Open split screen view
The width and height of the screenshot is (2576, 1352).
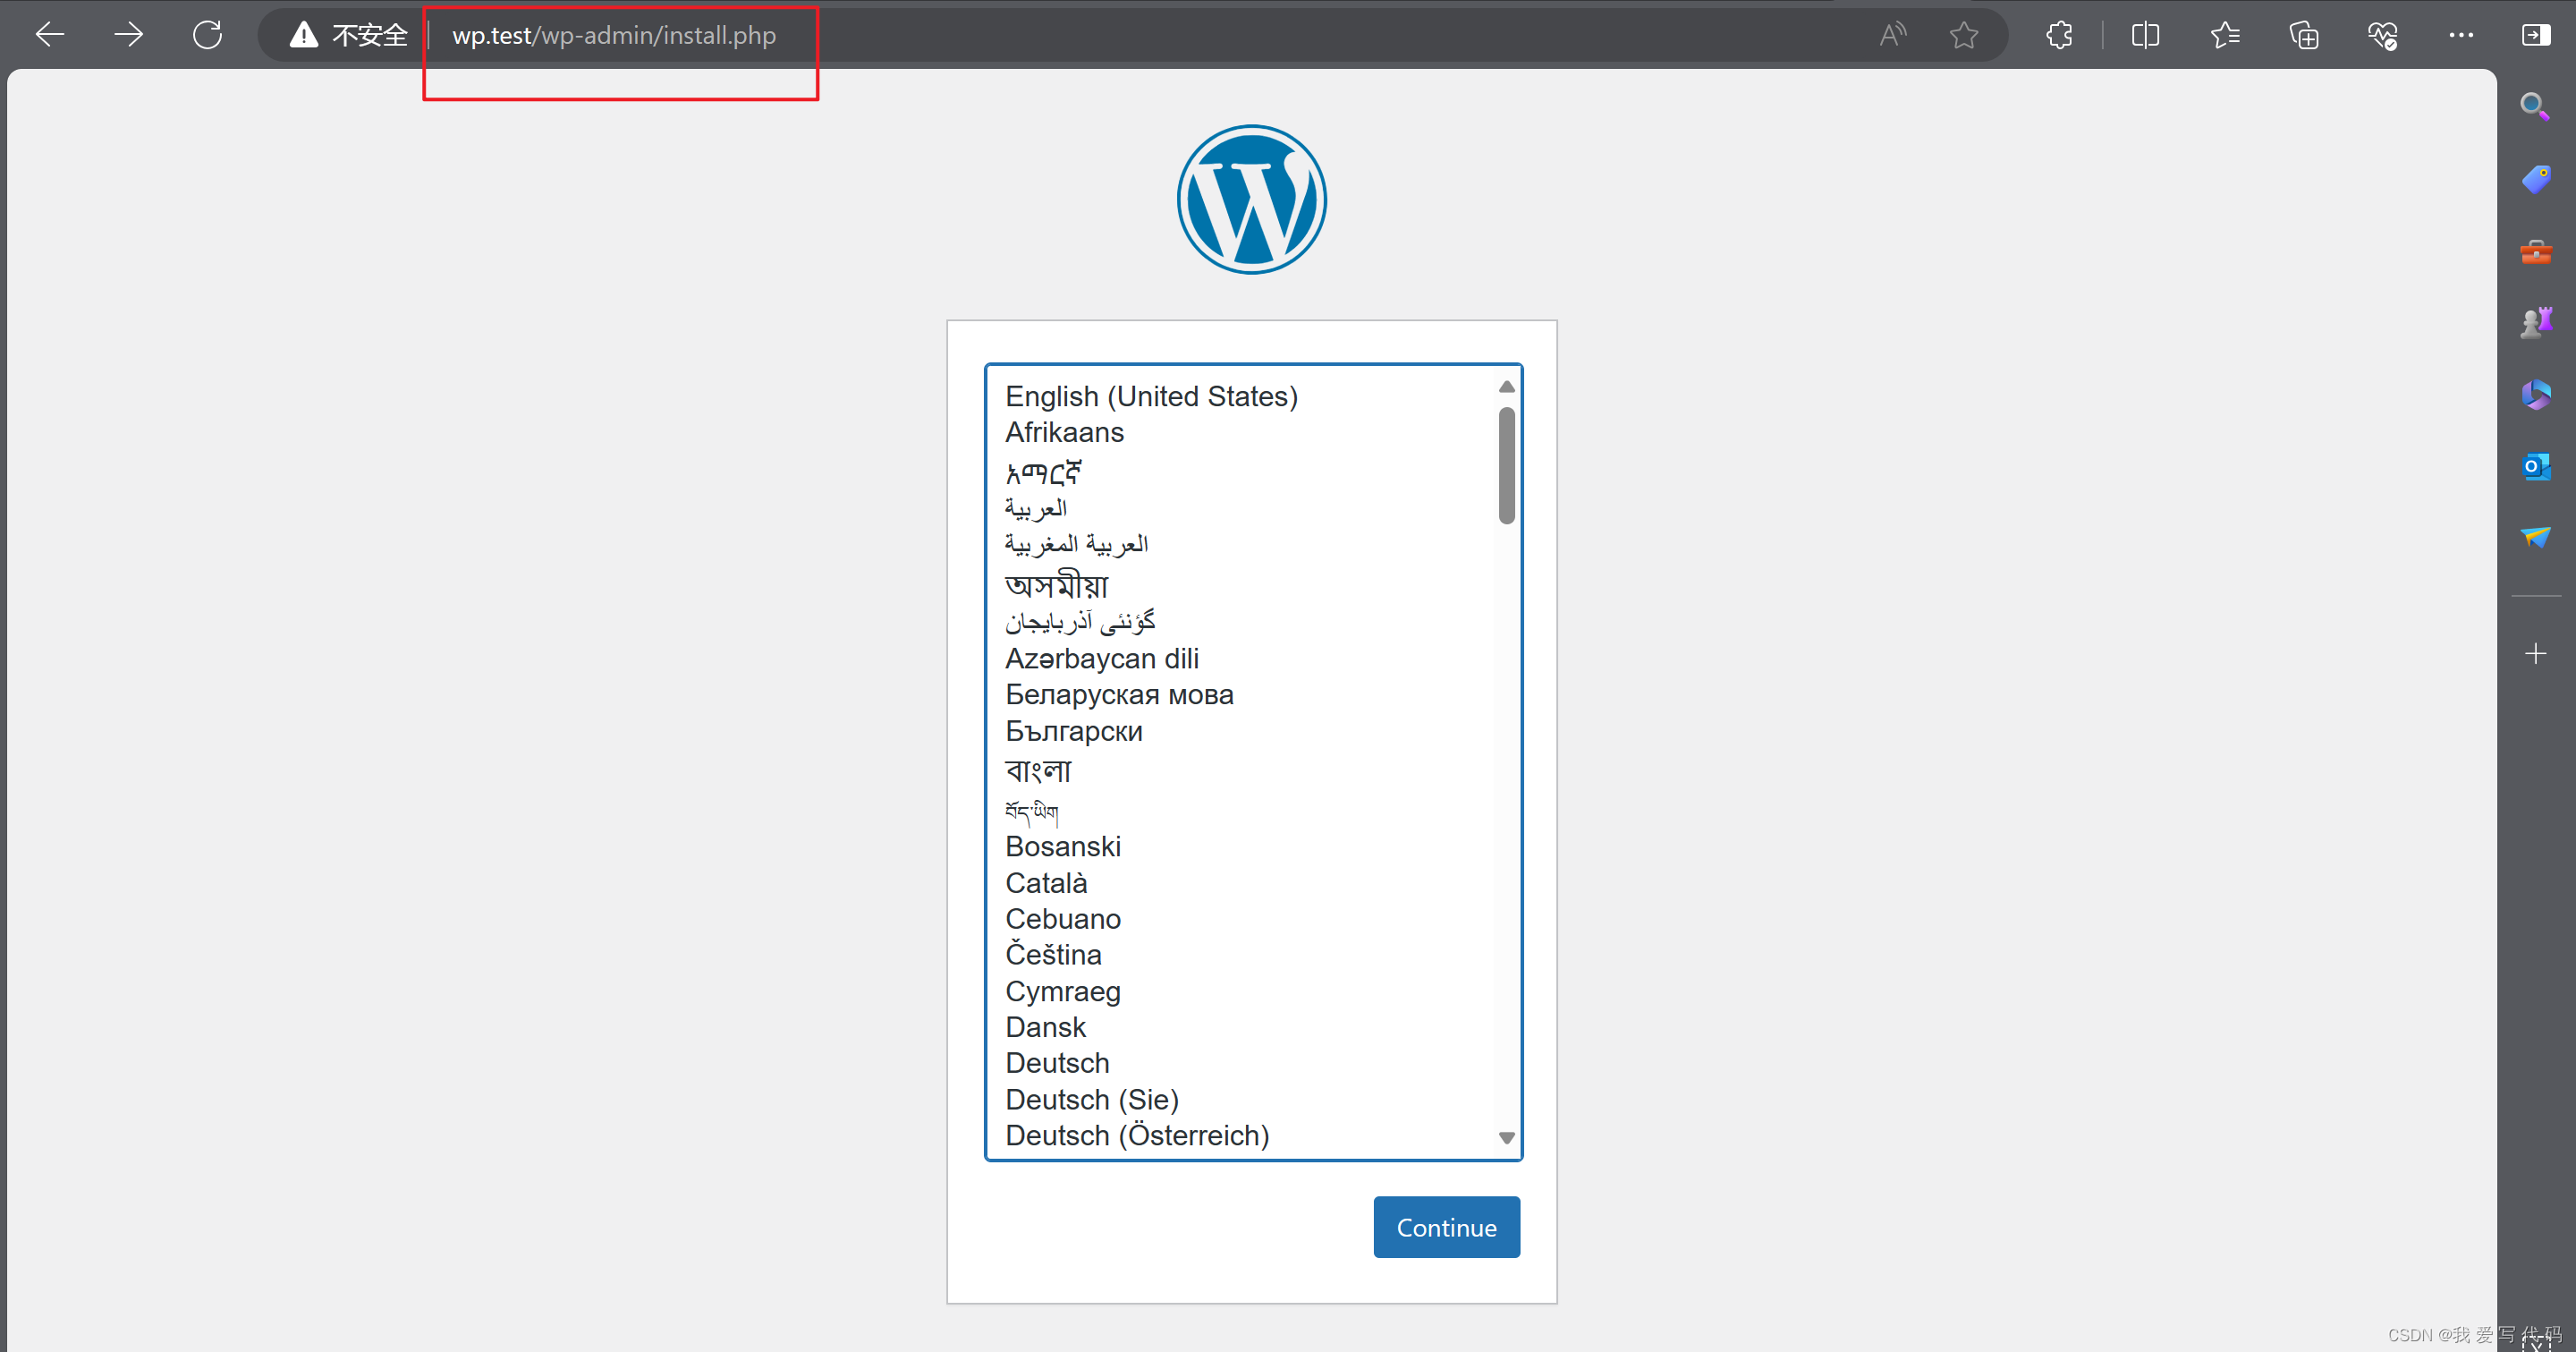coord(2145,34)
